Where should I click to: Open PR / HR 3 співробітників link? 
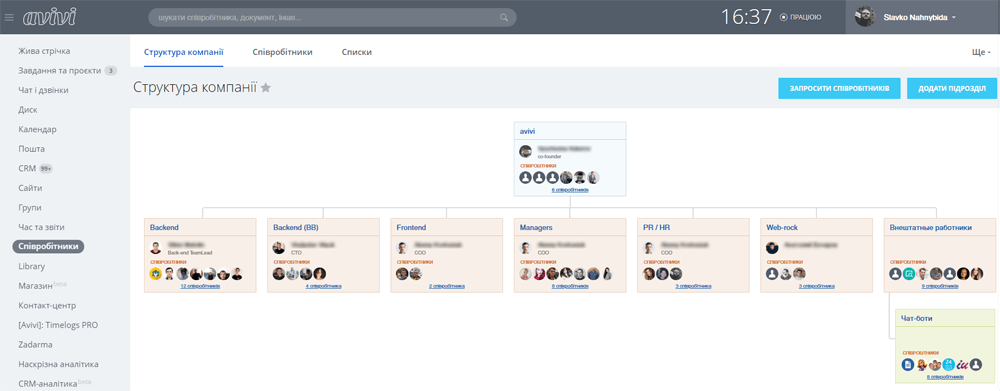point(693,286)
